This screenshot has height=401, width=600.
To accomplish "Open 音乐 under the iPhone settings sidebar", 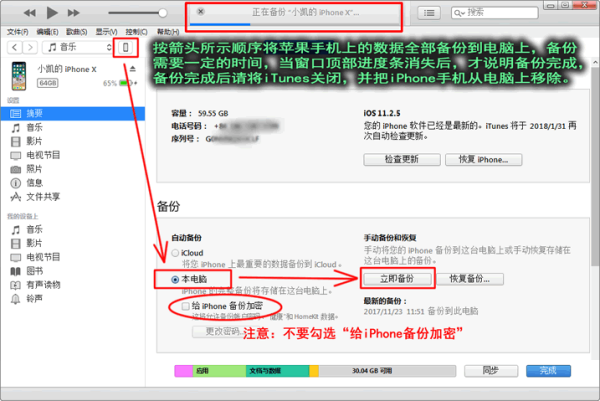I will click(x=33, y=128).
